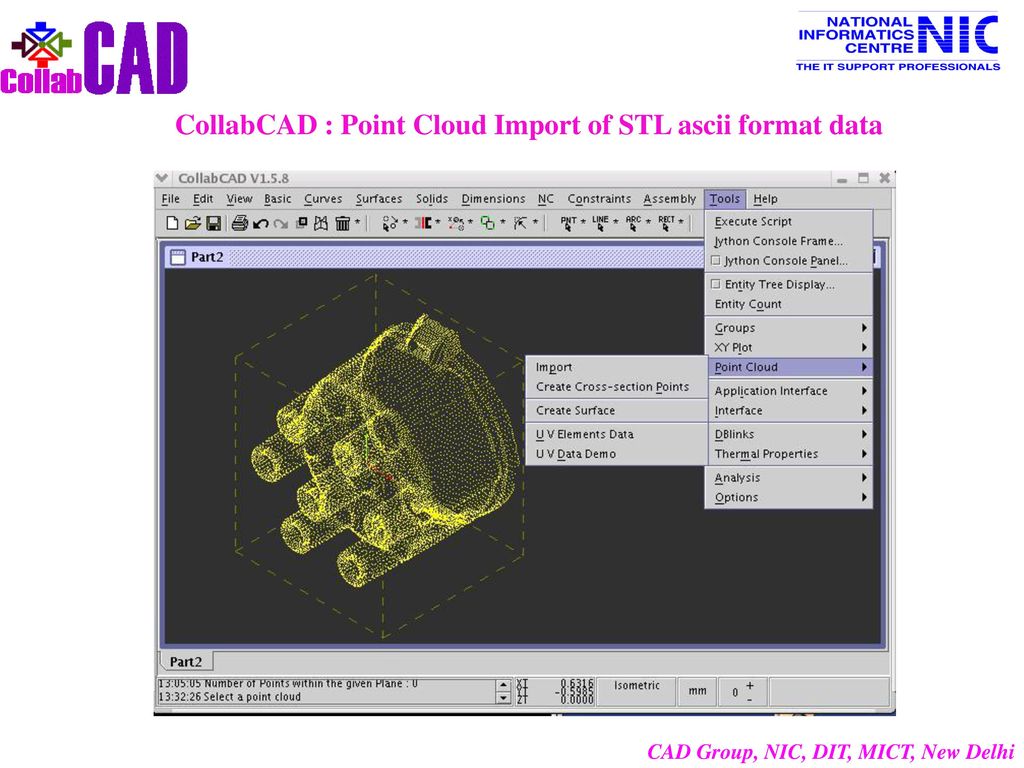
Task: Increase the value with the plus stepper
Action: coord(750,685)
